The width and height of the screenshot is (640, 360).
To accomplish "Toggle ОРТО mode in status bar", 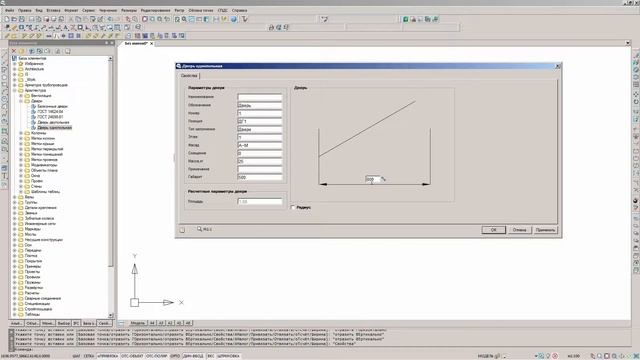I will coord(175,356).
